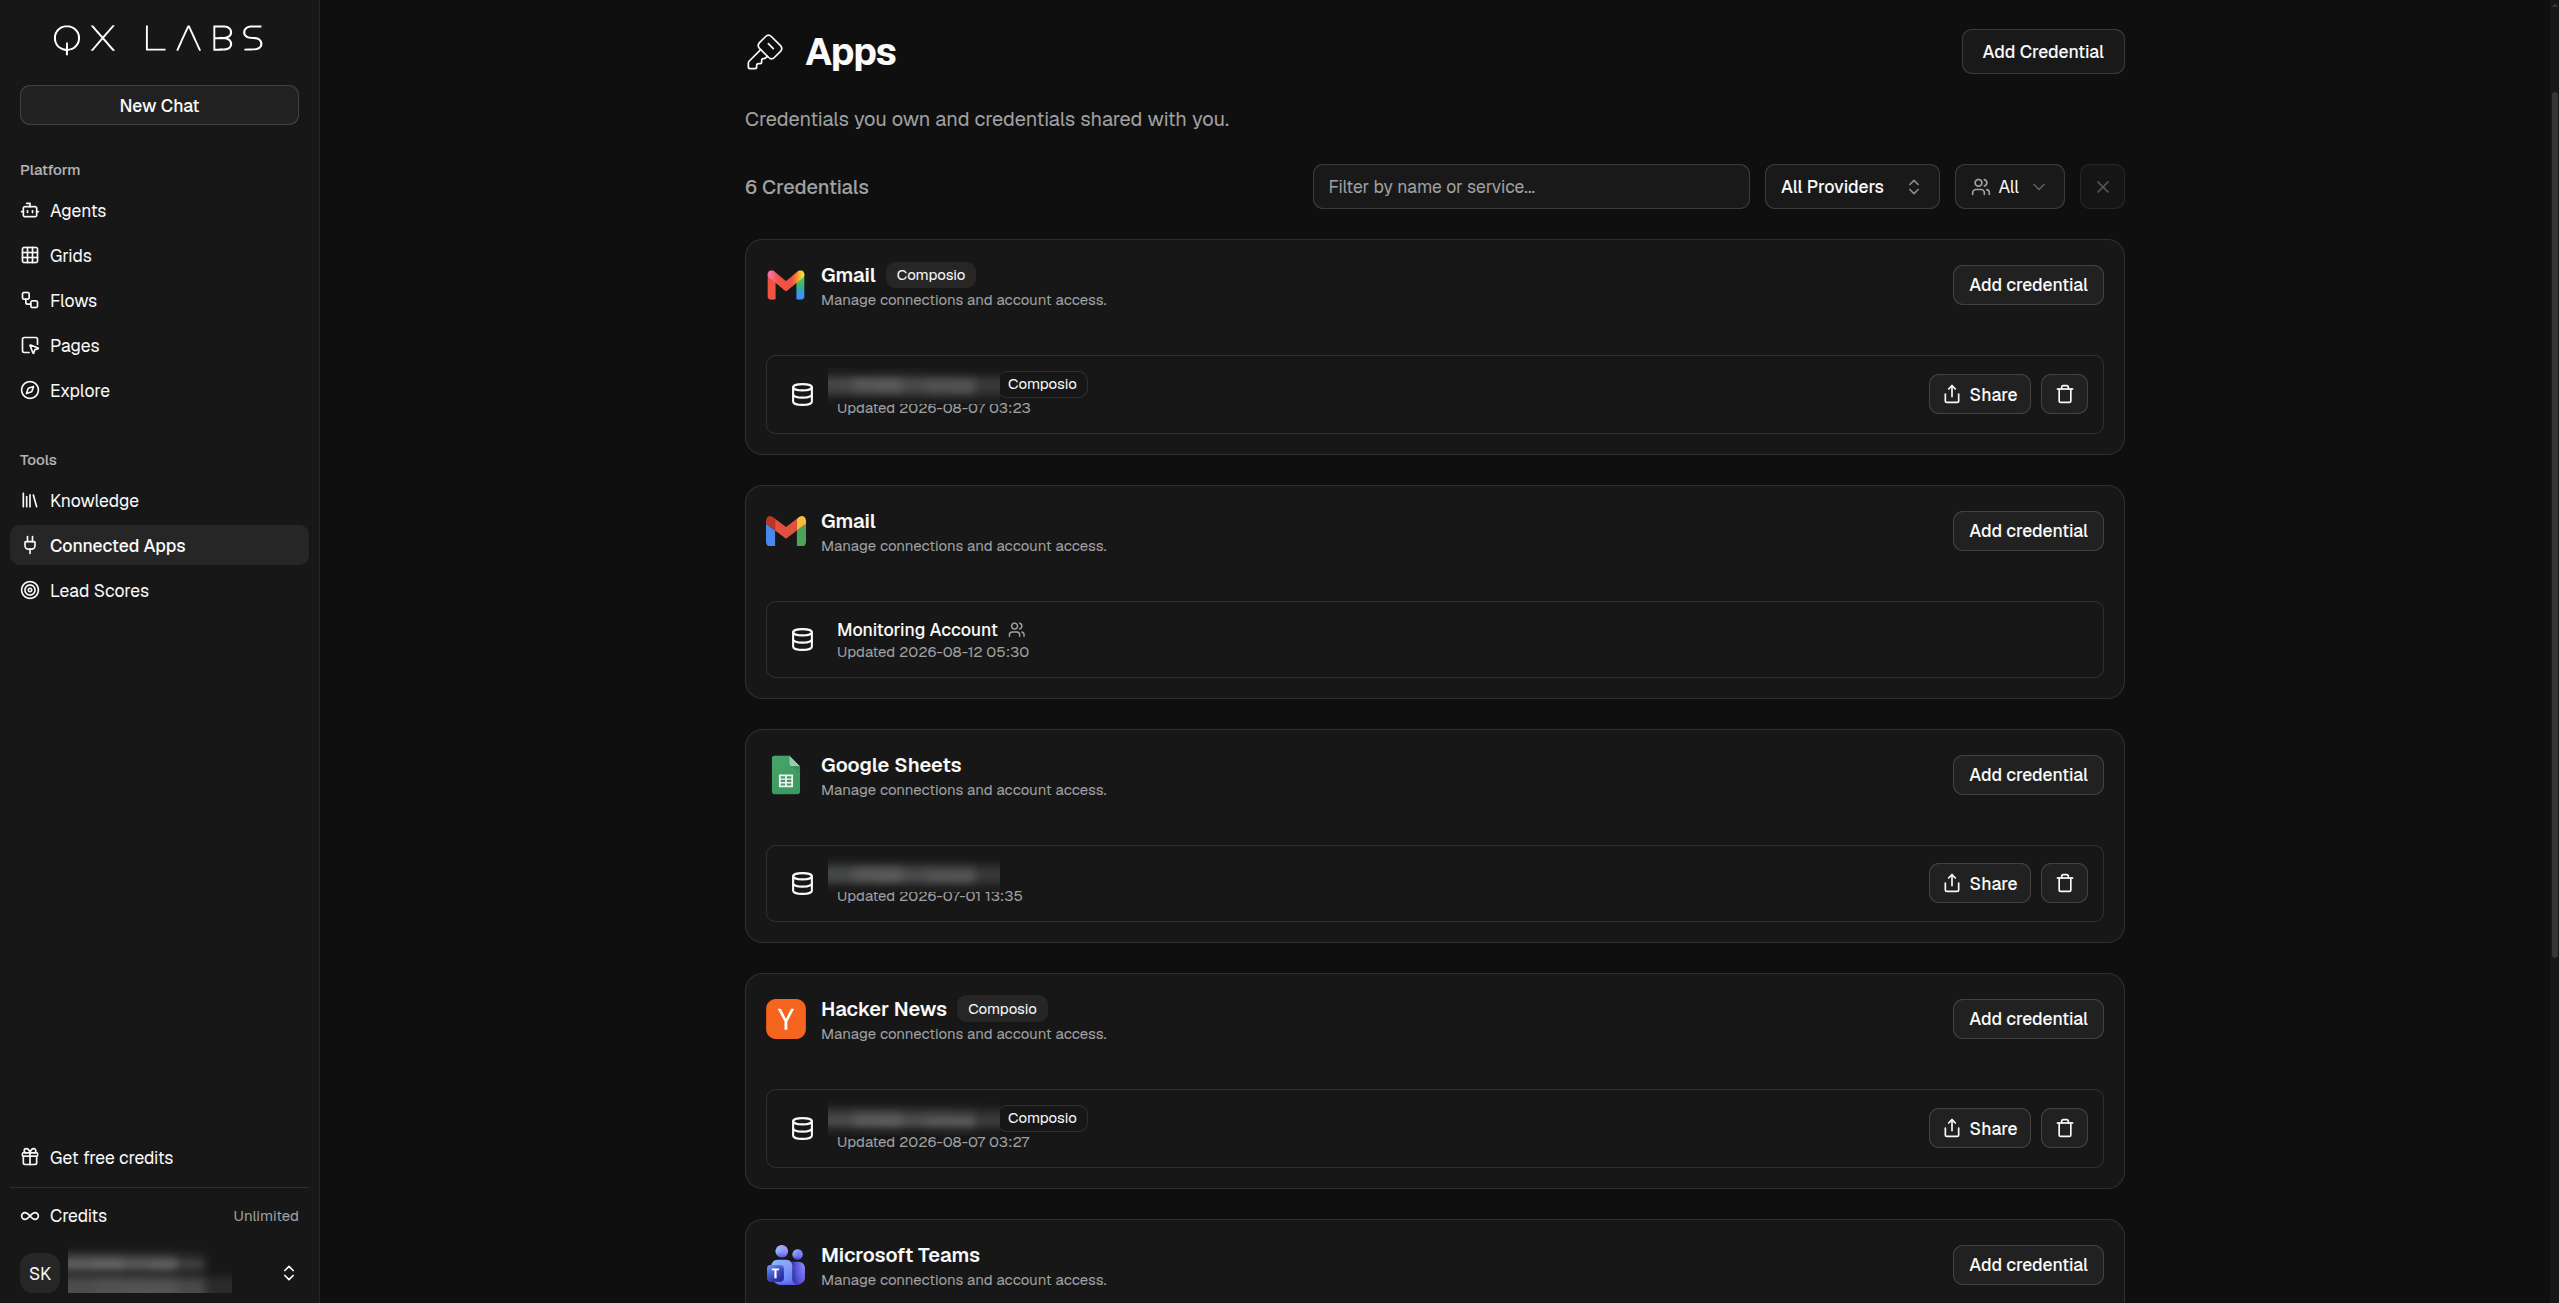This screenshot has height=1303, width=2559.
Task: Click the Knowledge library icon
Action: [x=30, y=500]
